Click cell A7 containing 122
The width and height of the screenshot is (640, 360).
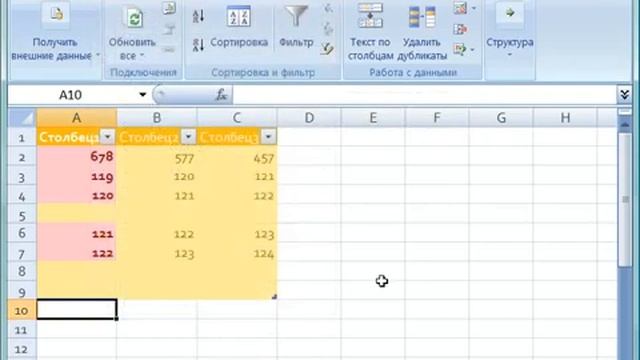pyautogui.click(x=77, y=253)
